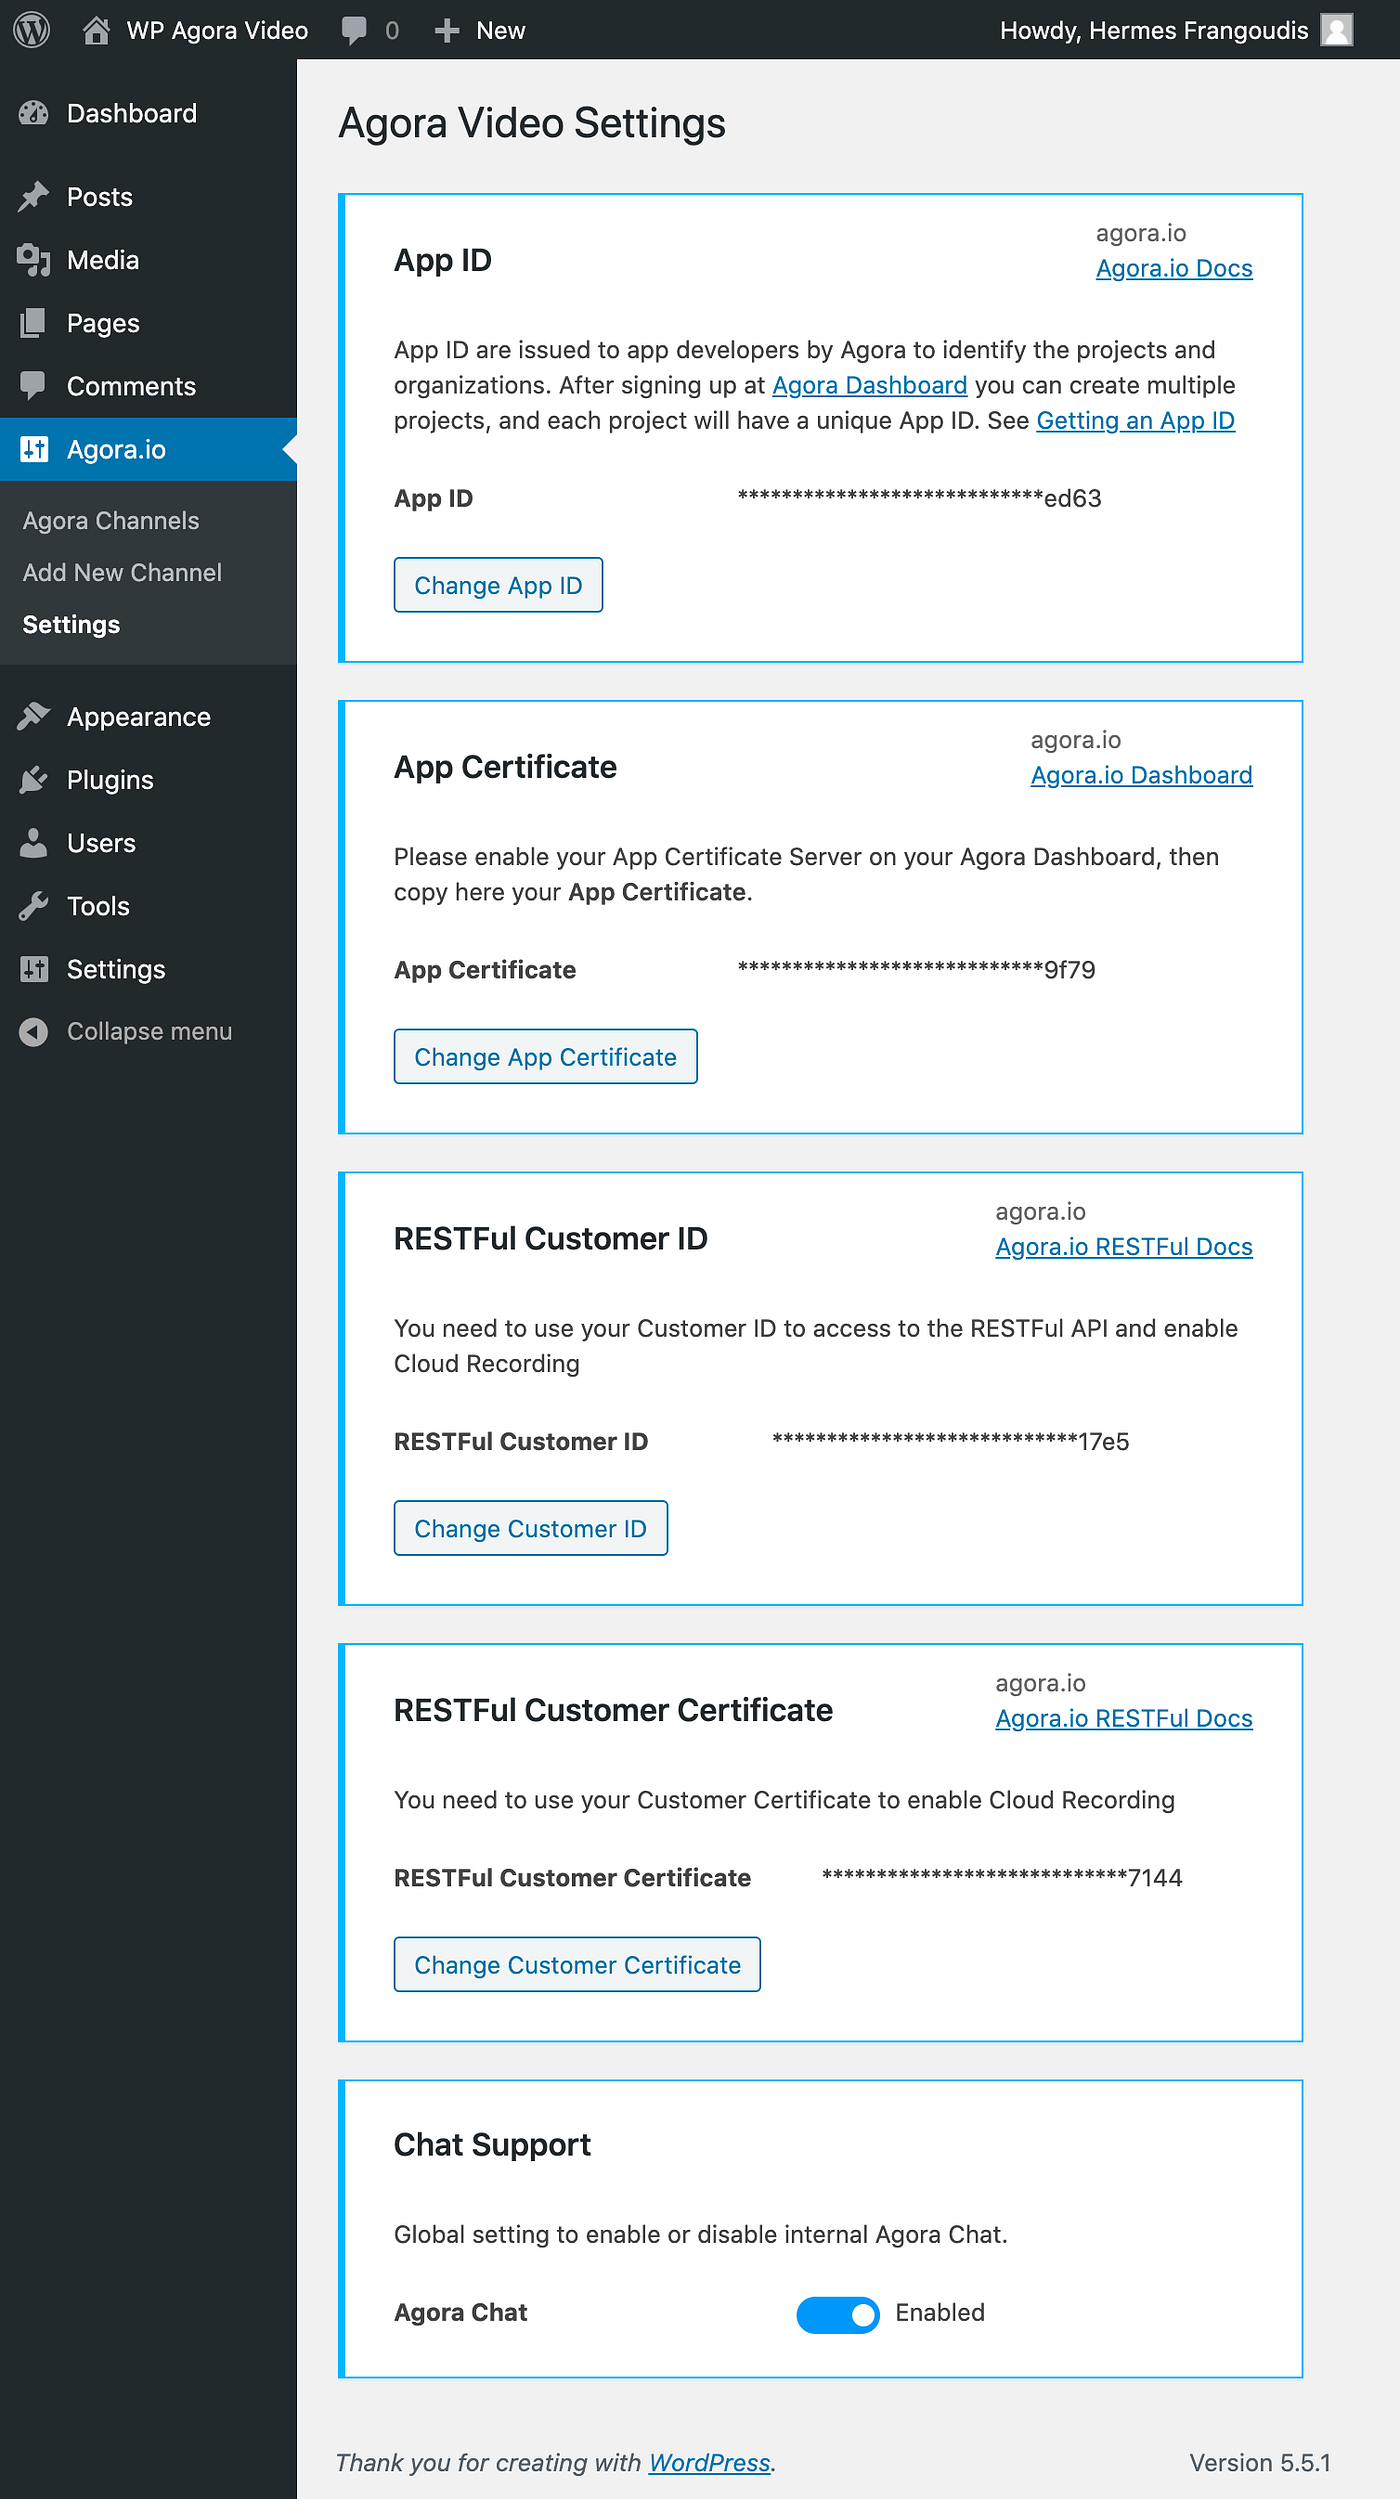The width and height of the screenshot is (1400, 2499).
Task: Open Agora.io Docs link
Action: [1174, 269]
